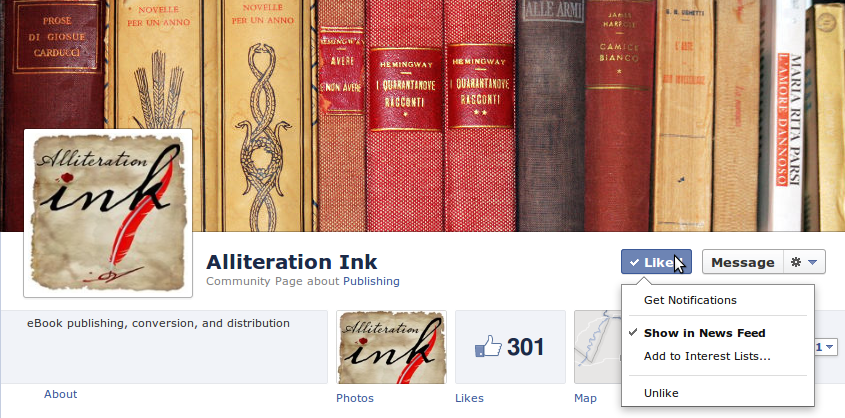Click the About link
Viewport: 845px width, 418px height.
click(x=60, y=394)
